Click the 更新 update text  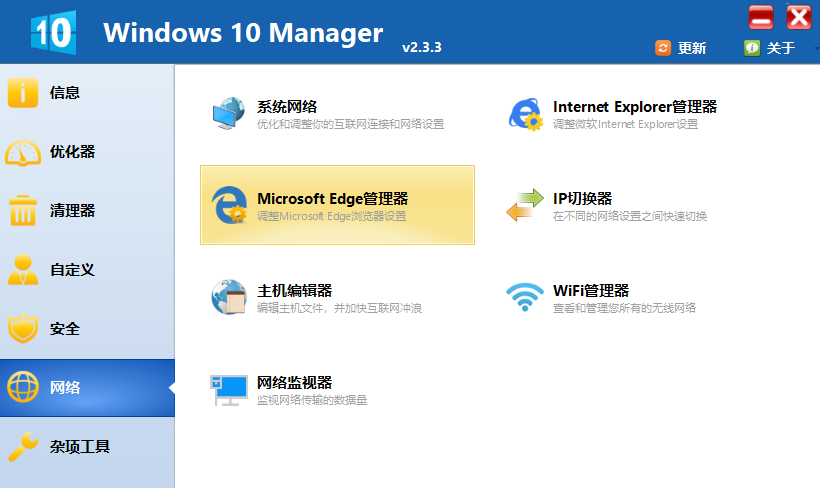tap(692, 48)
